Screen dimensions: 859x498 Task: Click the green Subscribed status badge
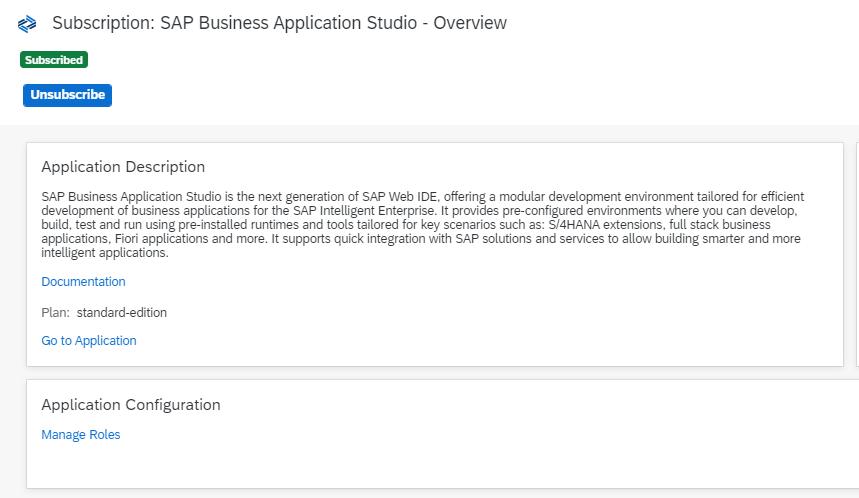coord(54,60)
